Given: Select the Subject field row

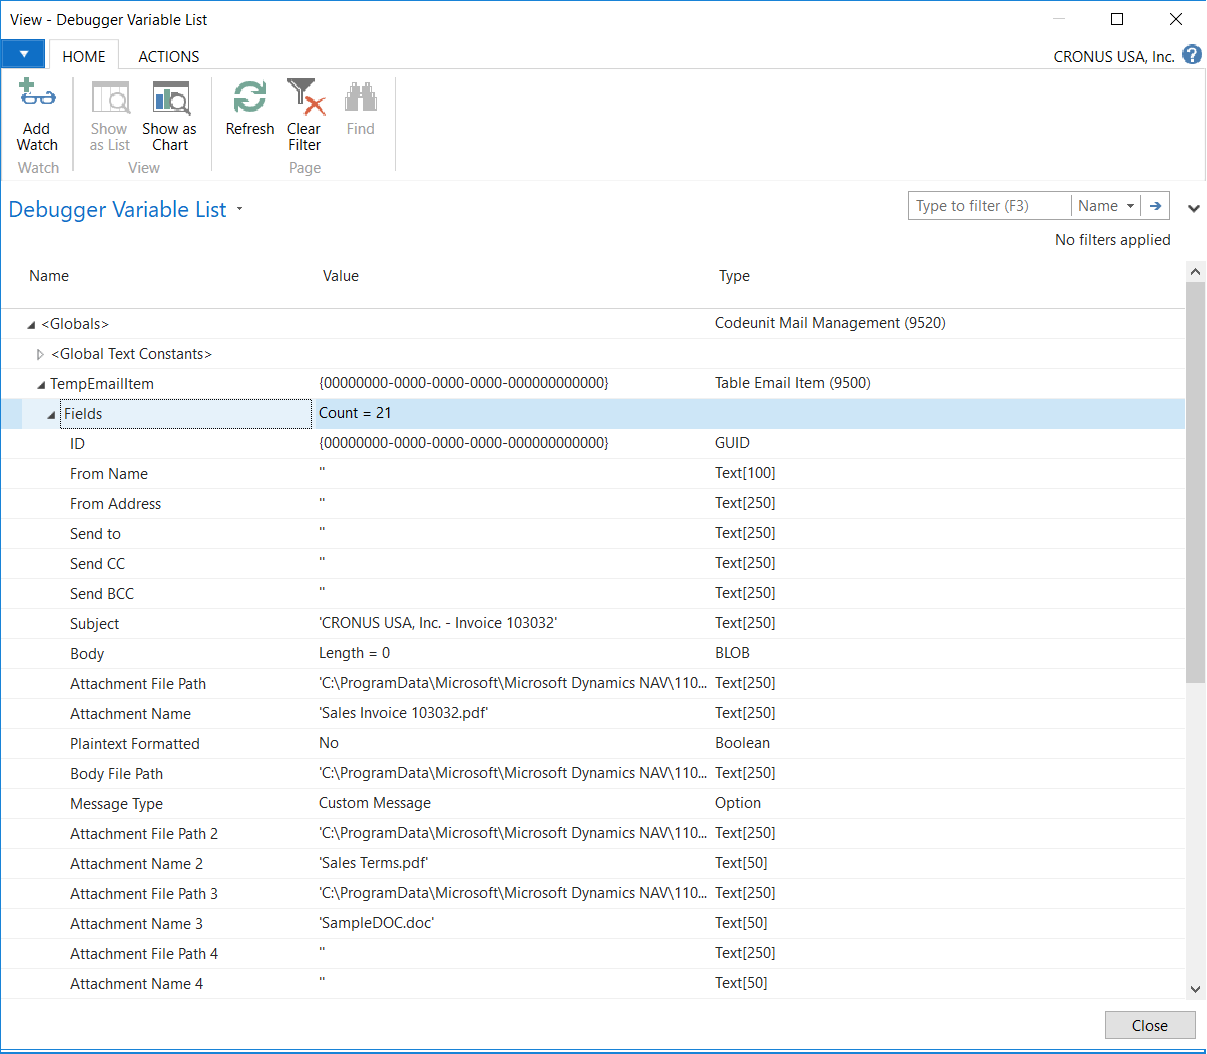Looking at the screenshot, I should (x=95, y=624).
